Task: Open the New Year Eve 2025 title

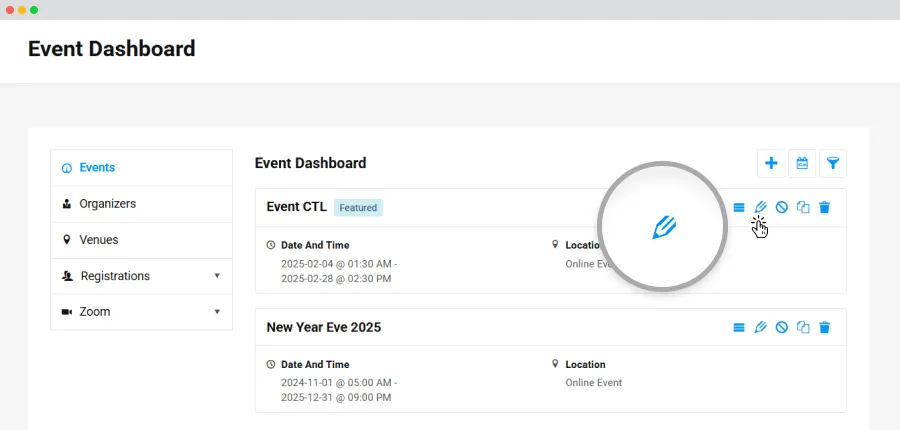Action: pyautogui.click(x=324, y=327)
